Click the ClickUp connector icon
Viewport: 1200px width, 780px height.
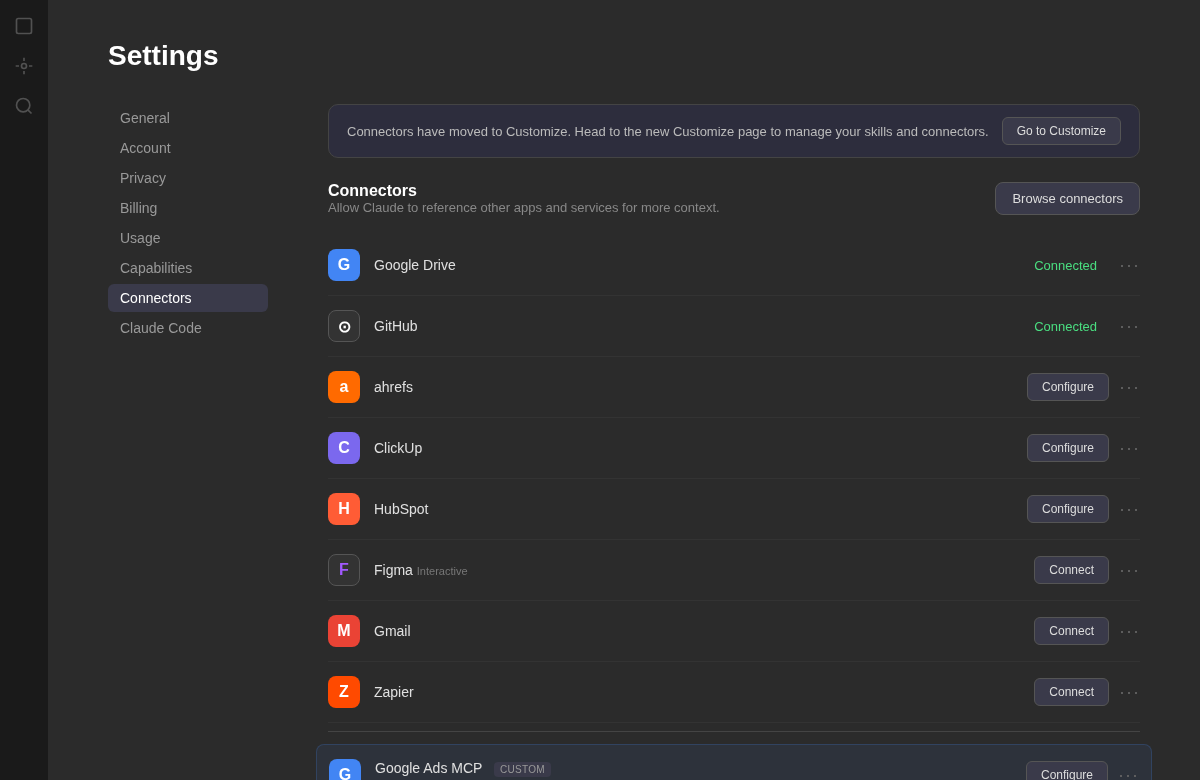click(x=344, y=448)
